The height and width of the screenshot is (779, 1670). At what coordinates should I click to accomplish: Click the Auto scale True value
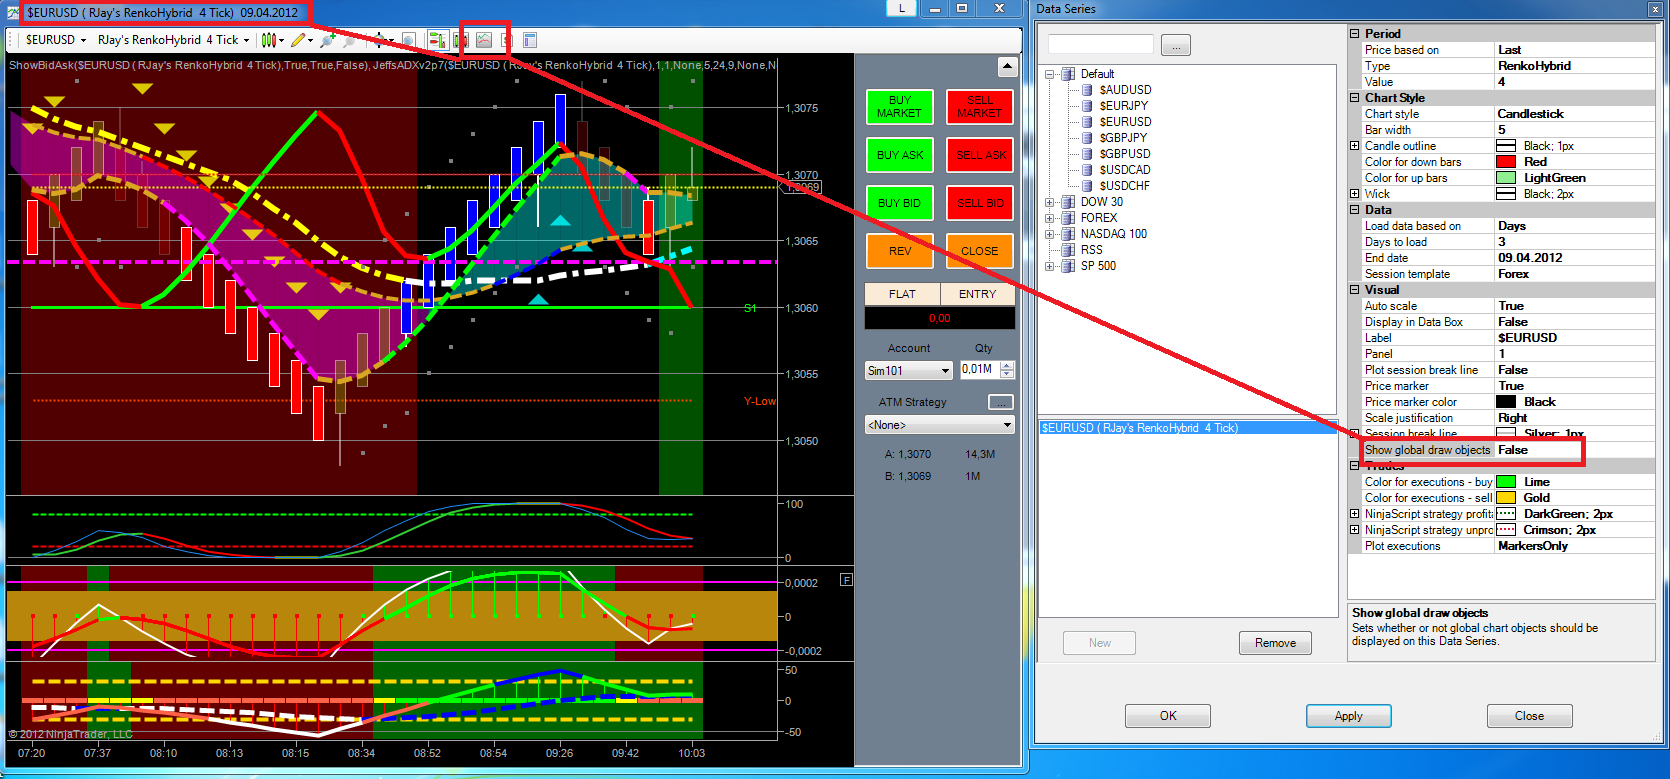point(1575,306)
